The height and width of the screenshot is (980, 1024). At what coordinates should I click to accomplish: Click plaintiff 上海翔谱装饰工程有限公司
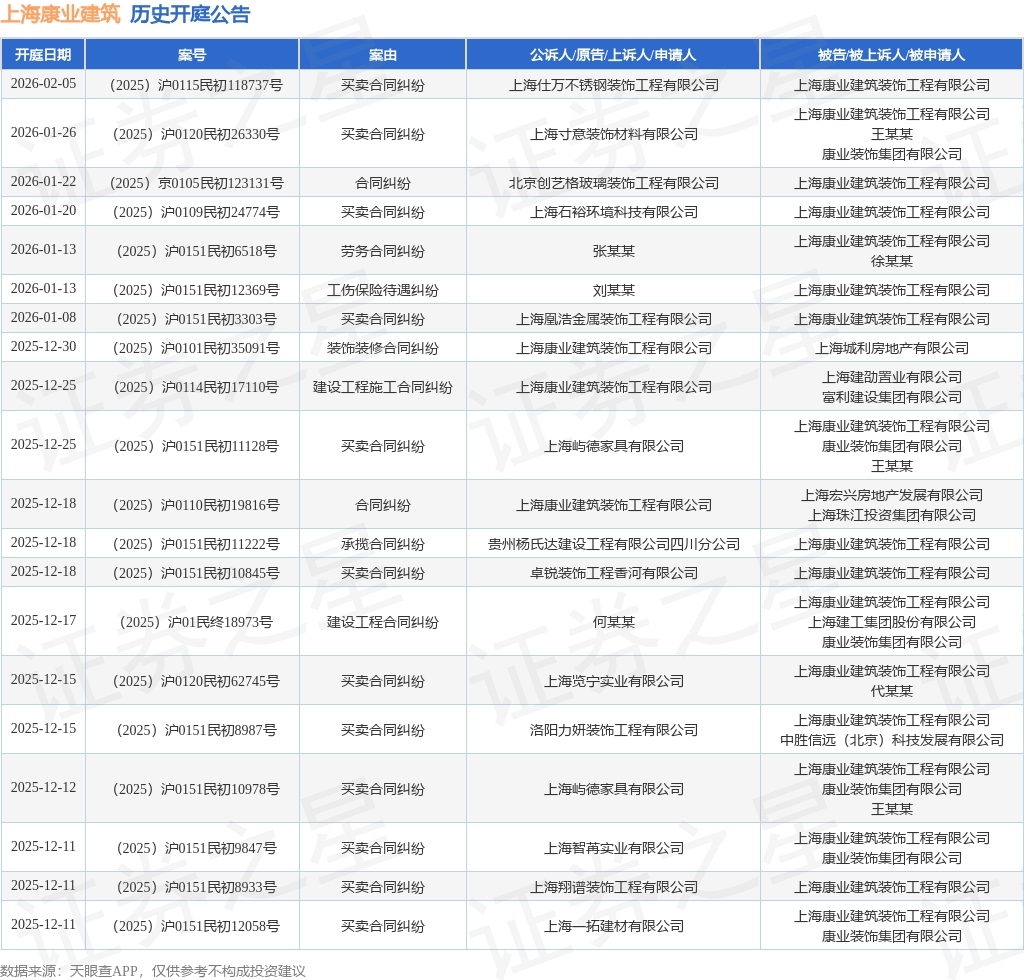coord(614,887)
